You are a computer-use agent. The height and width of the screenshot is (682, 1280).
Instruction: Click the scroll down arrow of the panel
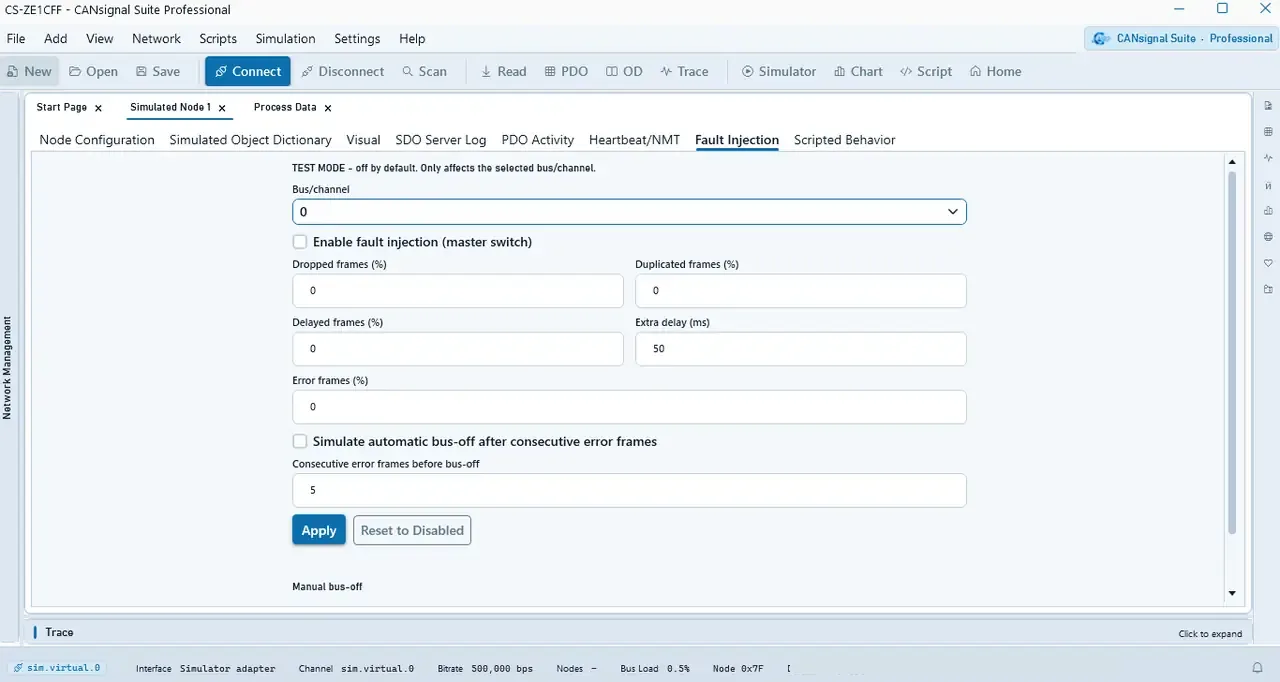click(x=1232, y=593)
